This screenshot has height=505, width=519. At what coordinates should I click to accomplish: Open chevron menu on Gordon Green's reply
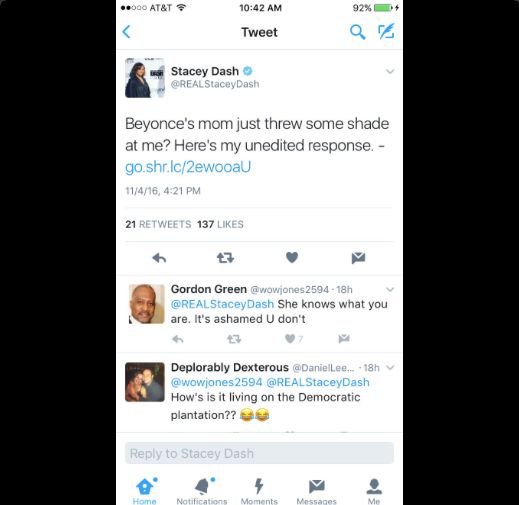[390, 289]
